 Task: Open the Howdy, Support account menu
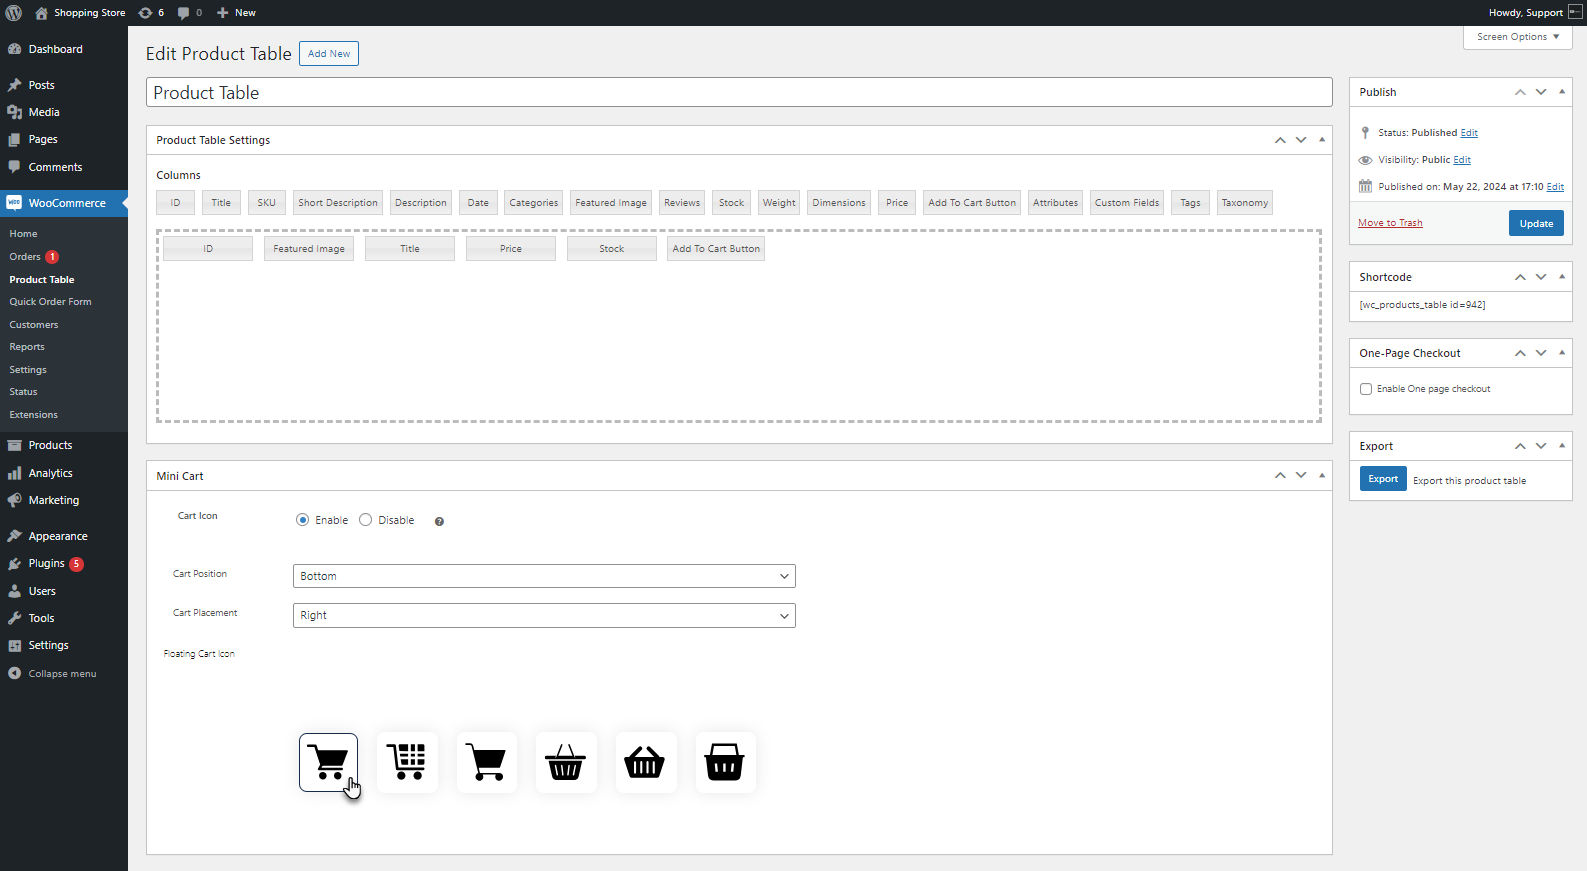[x=1534, y=13]
